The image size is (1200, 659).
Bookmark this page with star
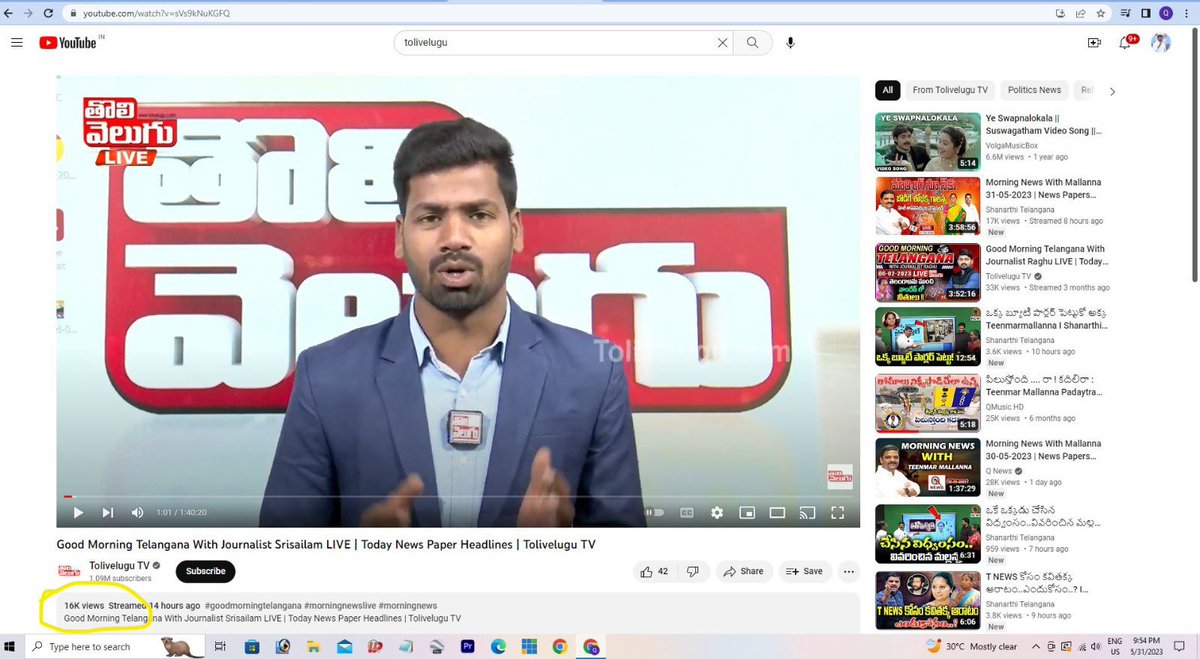click(x=1103, y=13)
